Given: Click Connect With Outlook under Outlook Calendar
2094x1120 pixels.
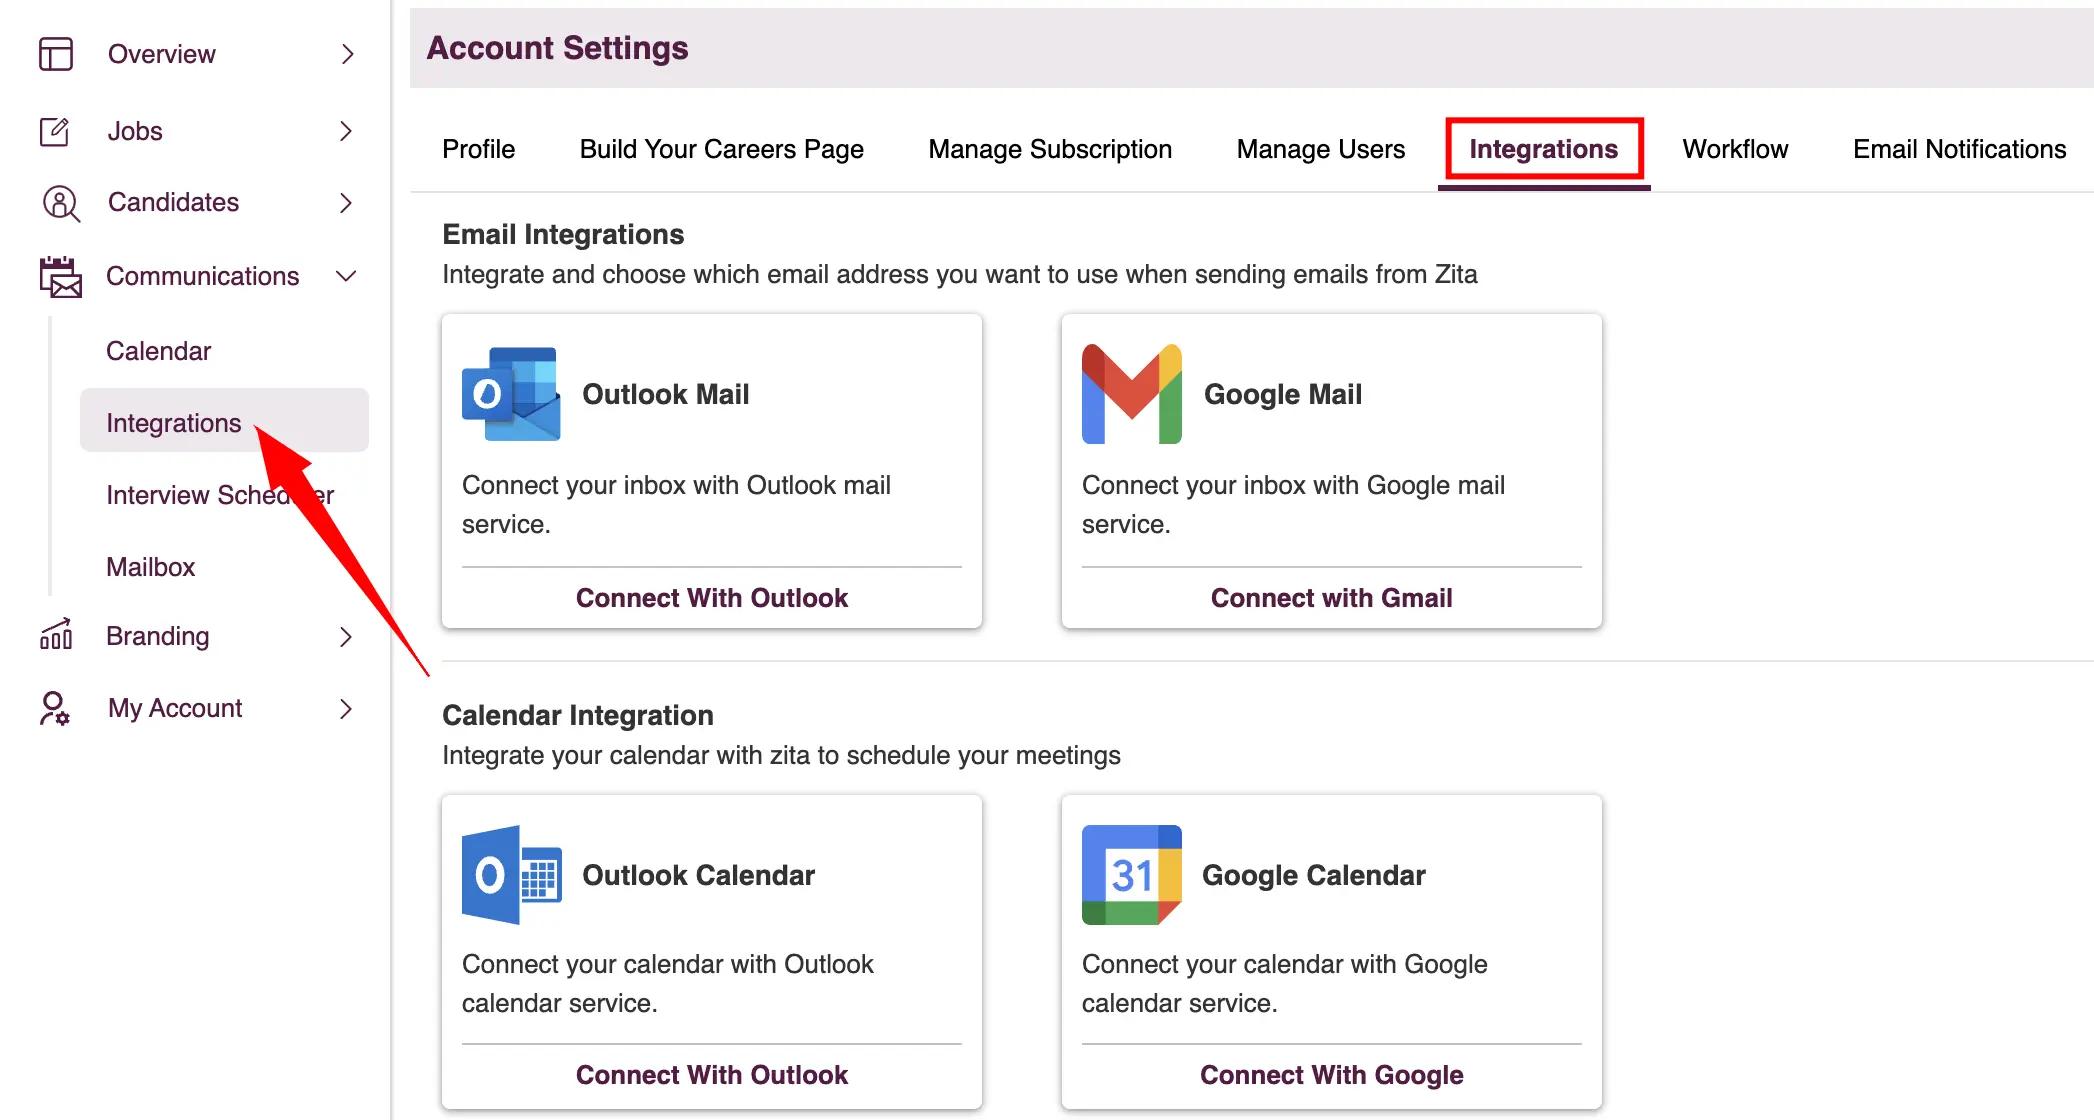Looking at the screenshot, I should (711, 1075).
